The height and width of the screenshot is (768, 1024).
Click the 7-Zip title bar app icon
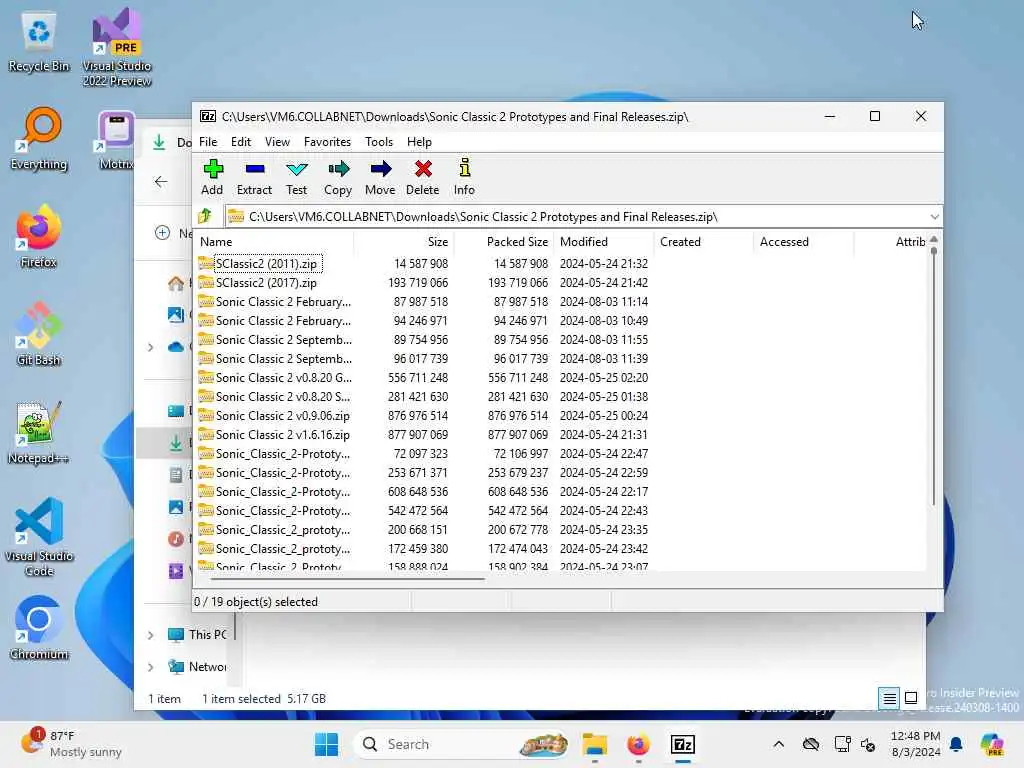(208, 116)
